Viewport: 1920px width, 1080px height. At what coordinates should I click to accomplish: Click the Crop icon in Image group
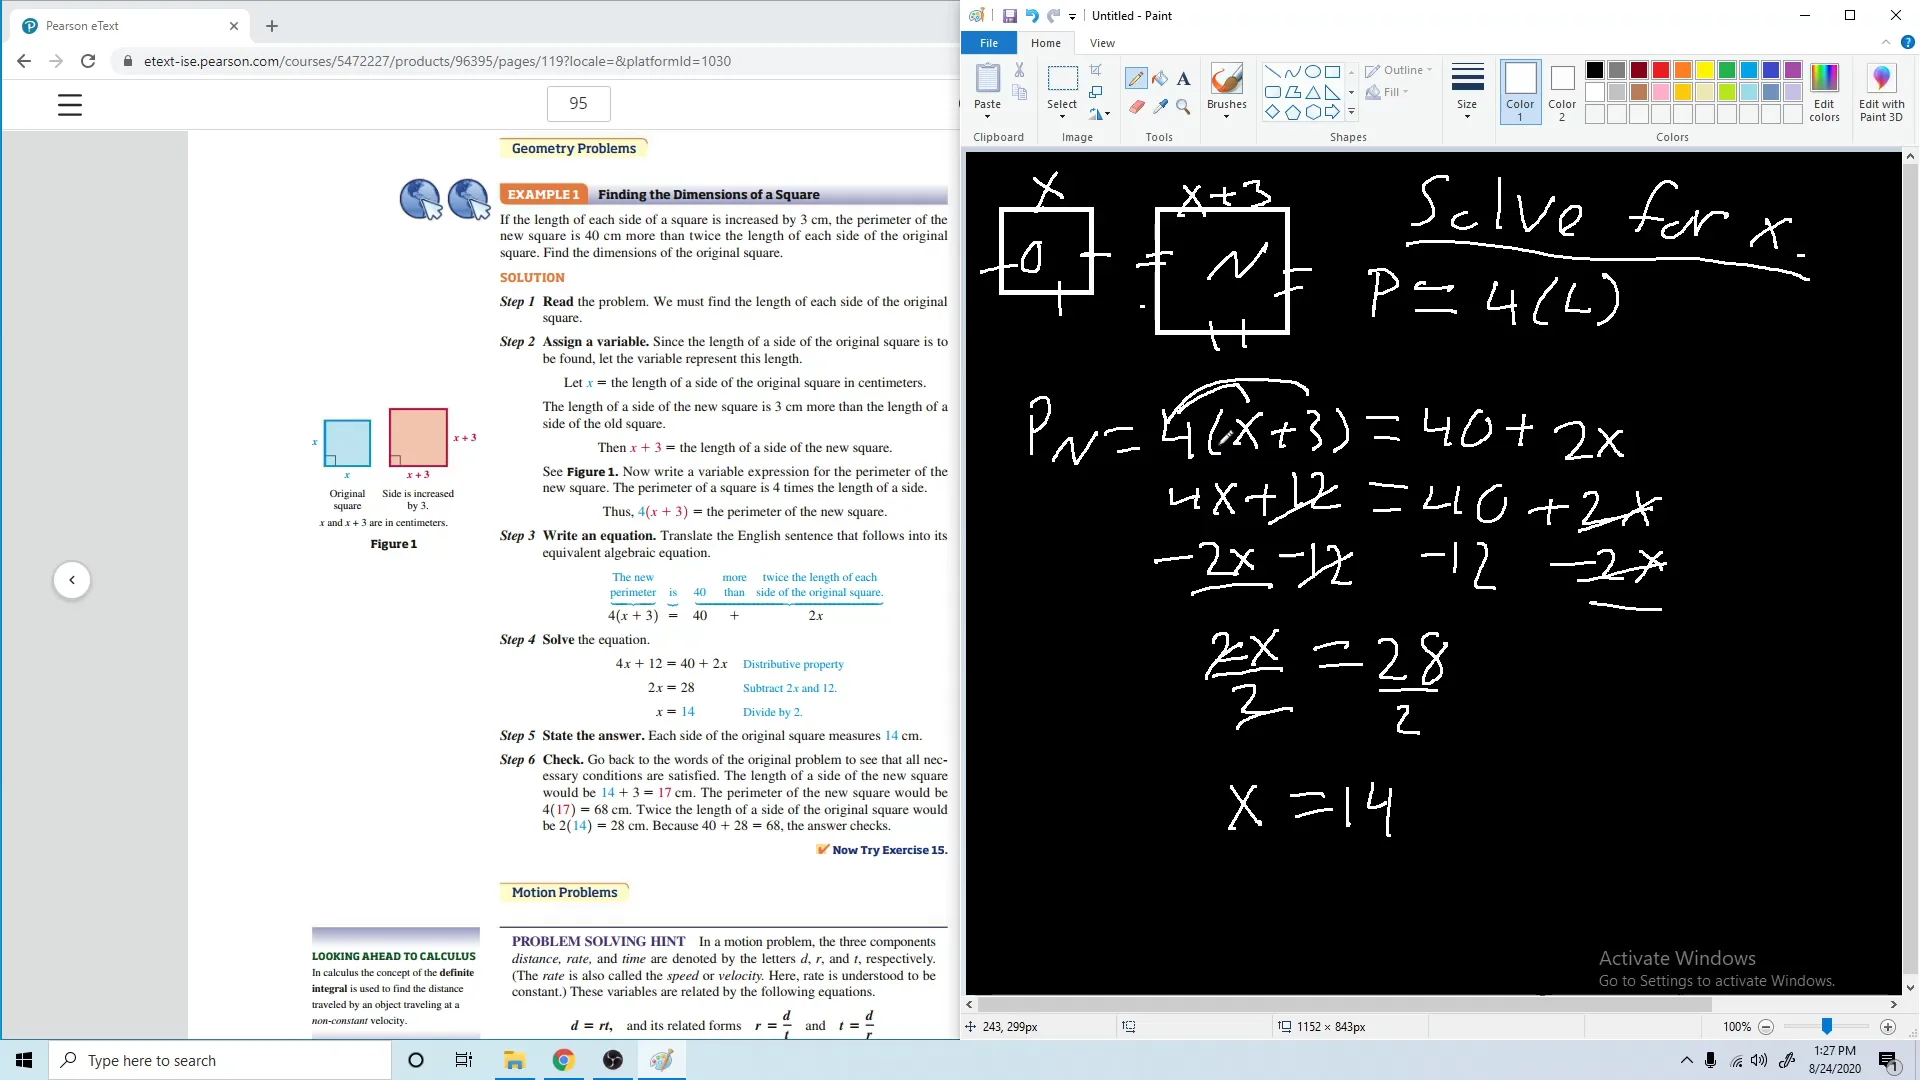[1096, 70]
